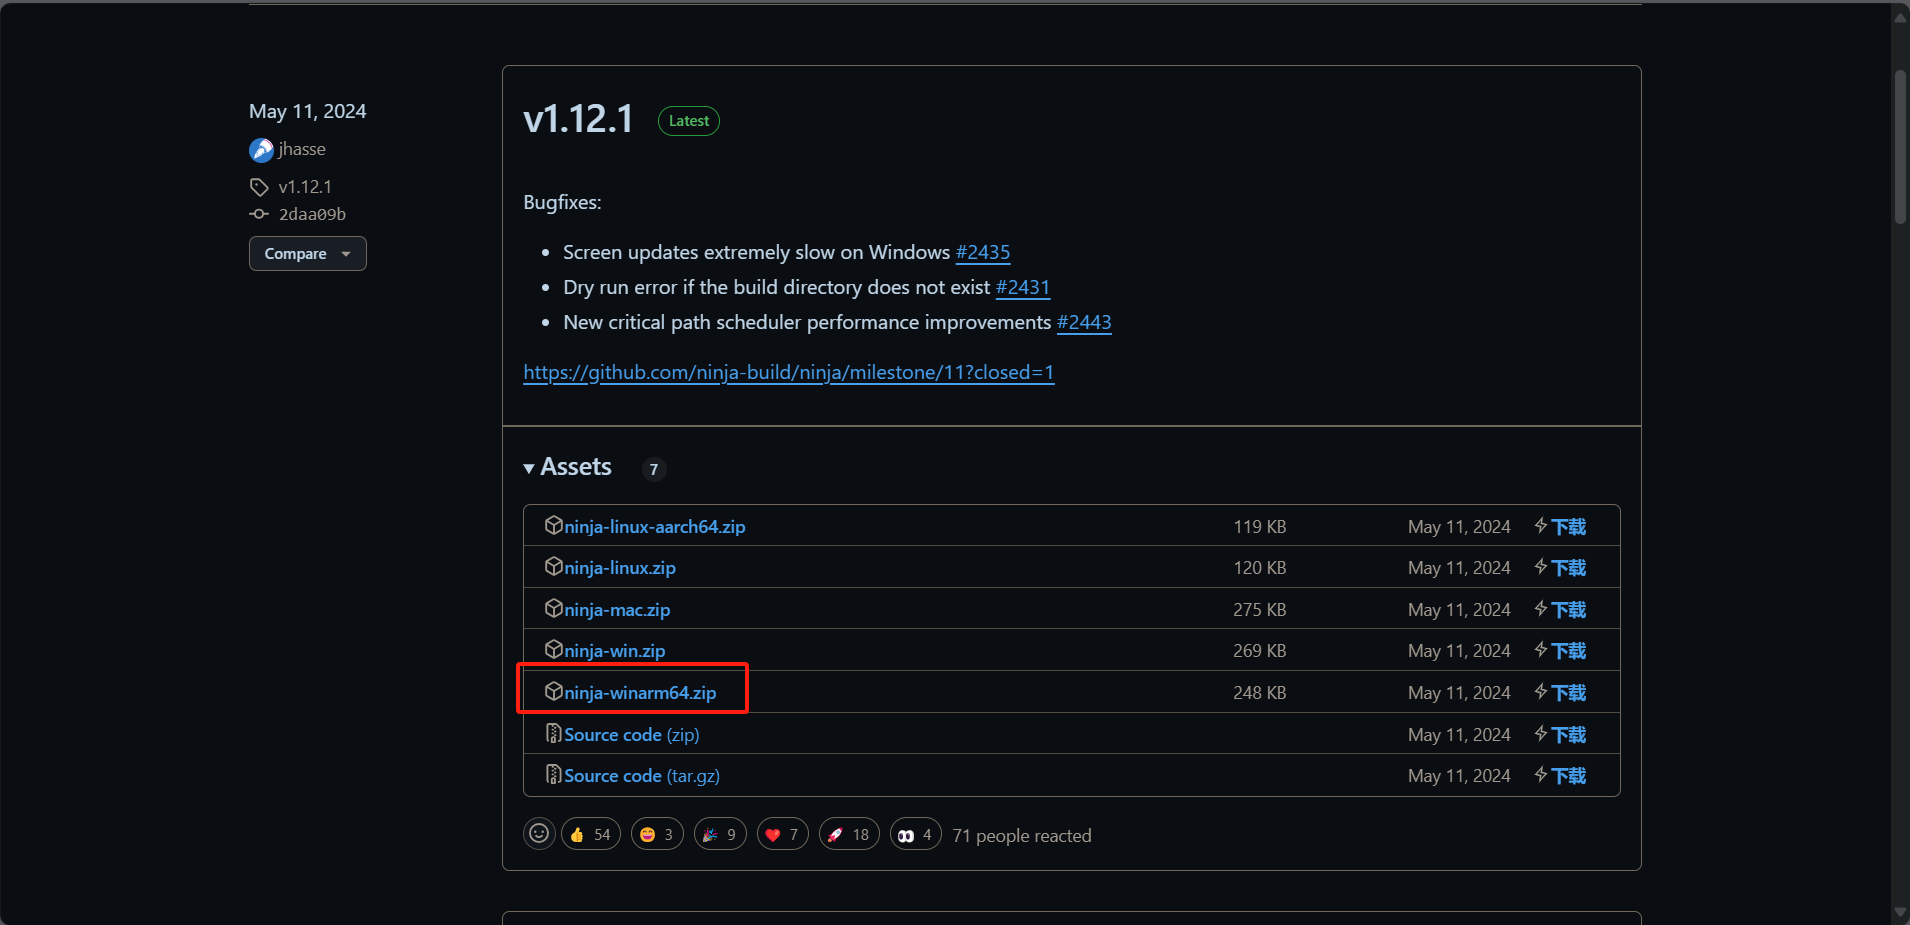React with thumbs up (54)
The image size is (1910, 925).
point(591,834)
